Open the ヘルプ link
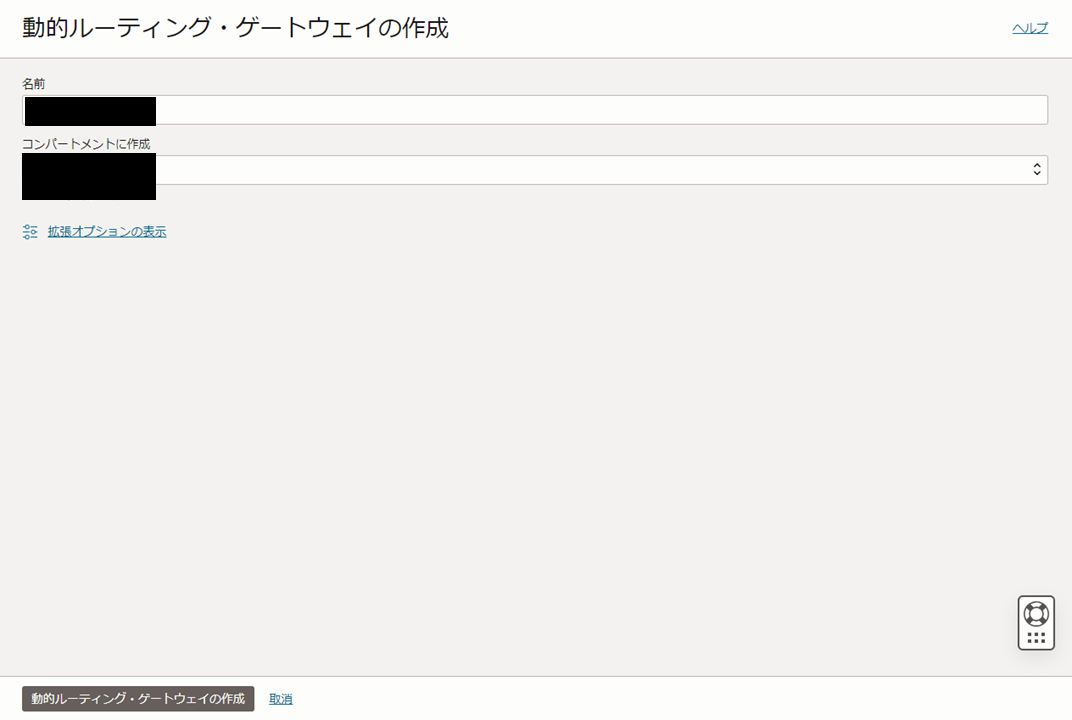The height and width of the screenshot is (720, 1072). [x=1030, y=28]
